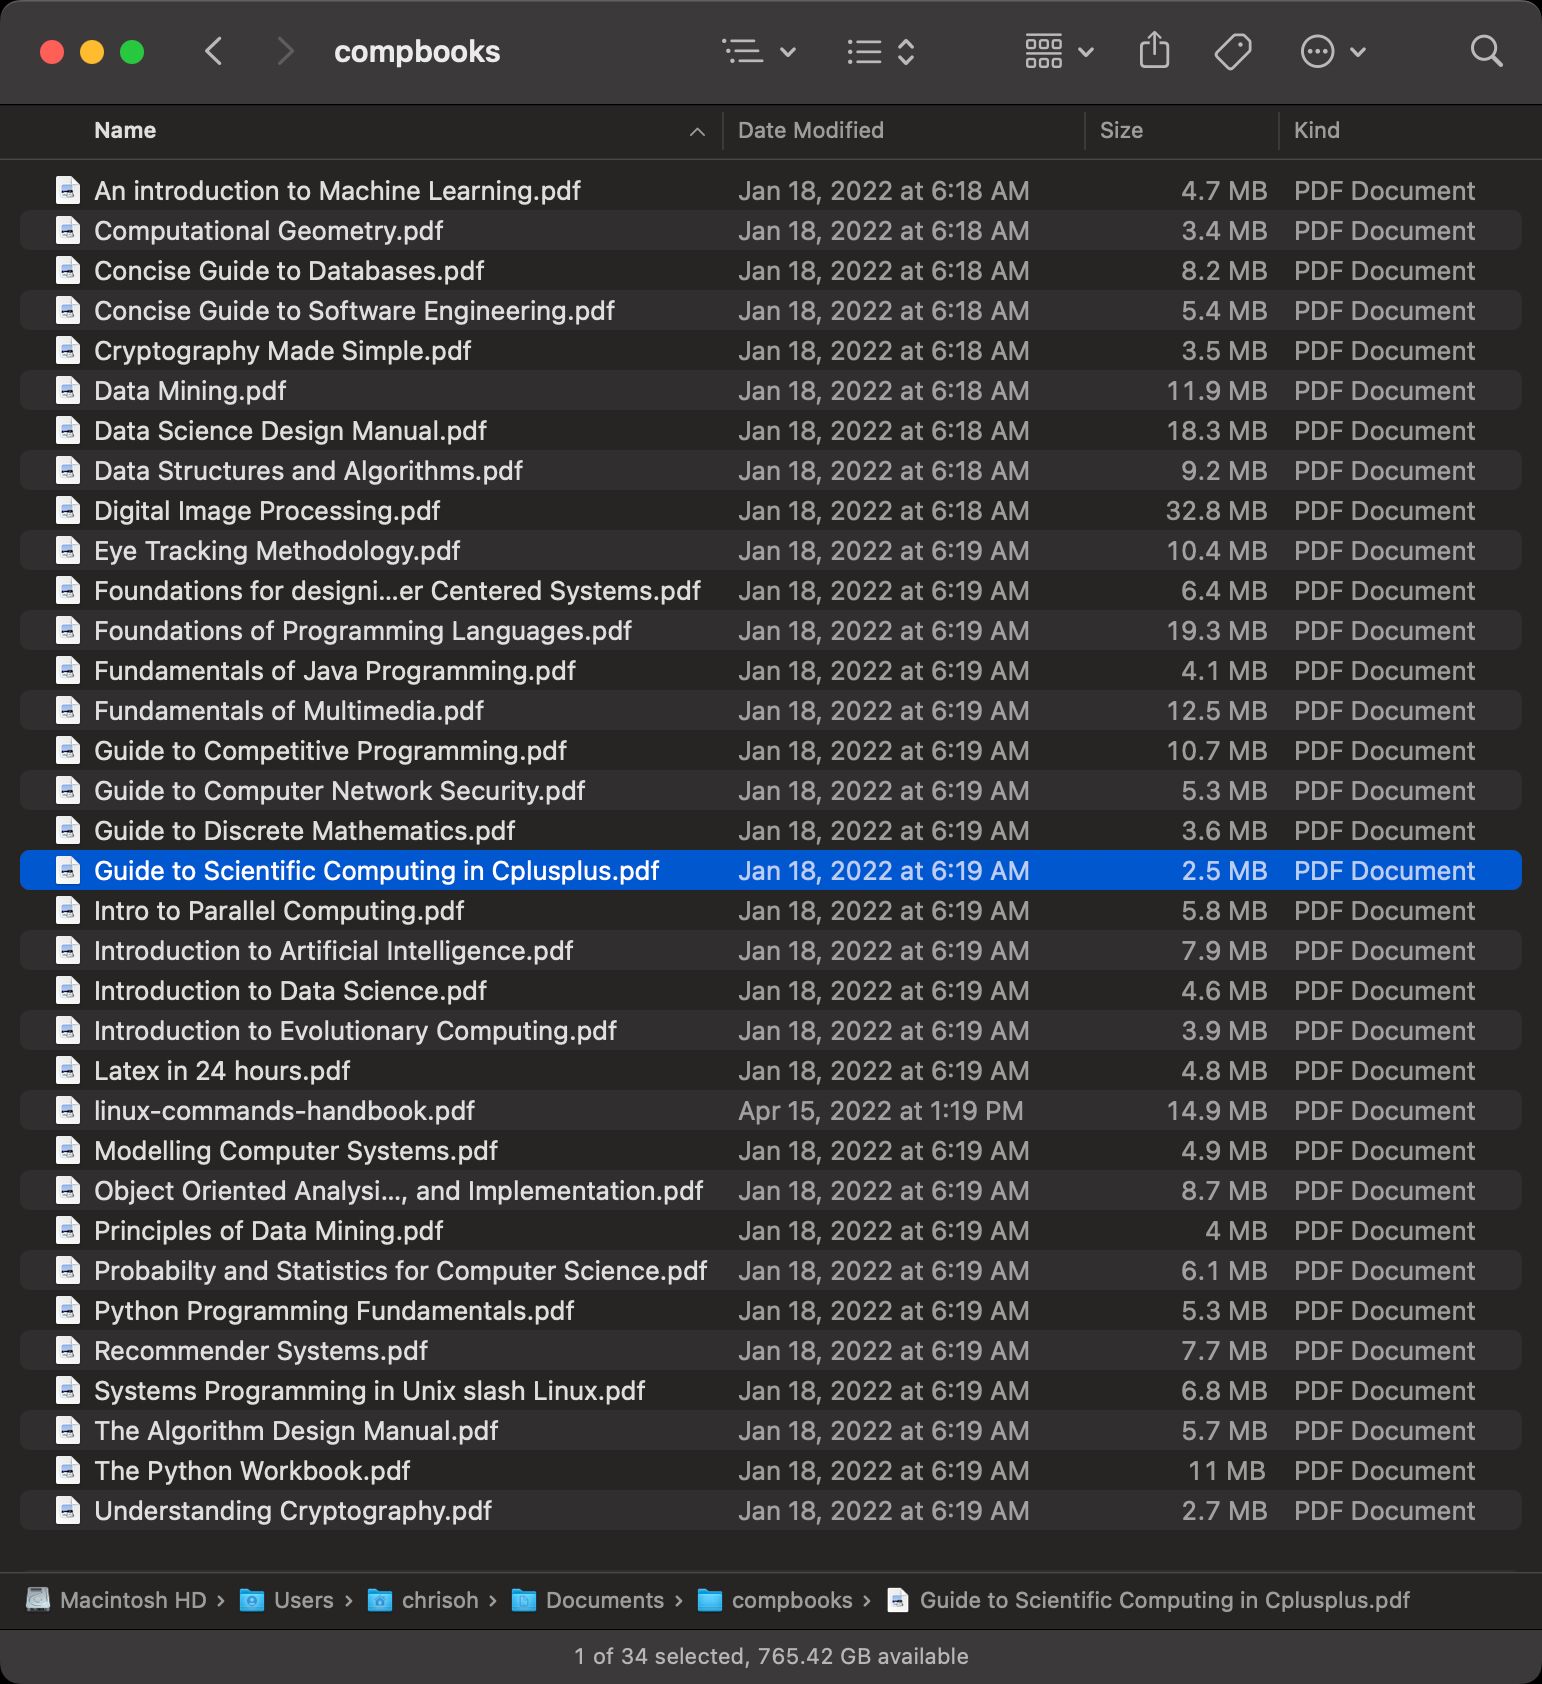Click the Edit Tags icon

pyautogui.click(x=1233, y=51)
